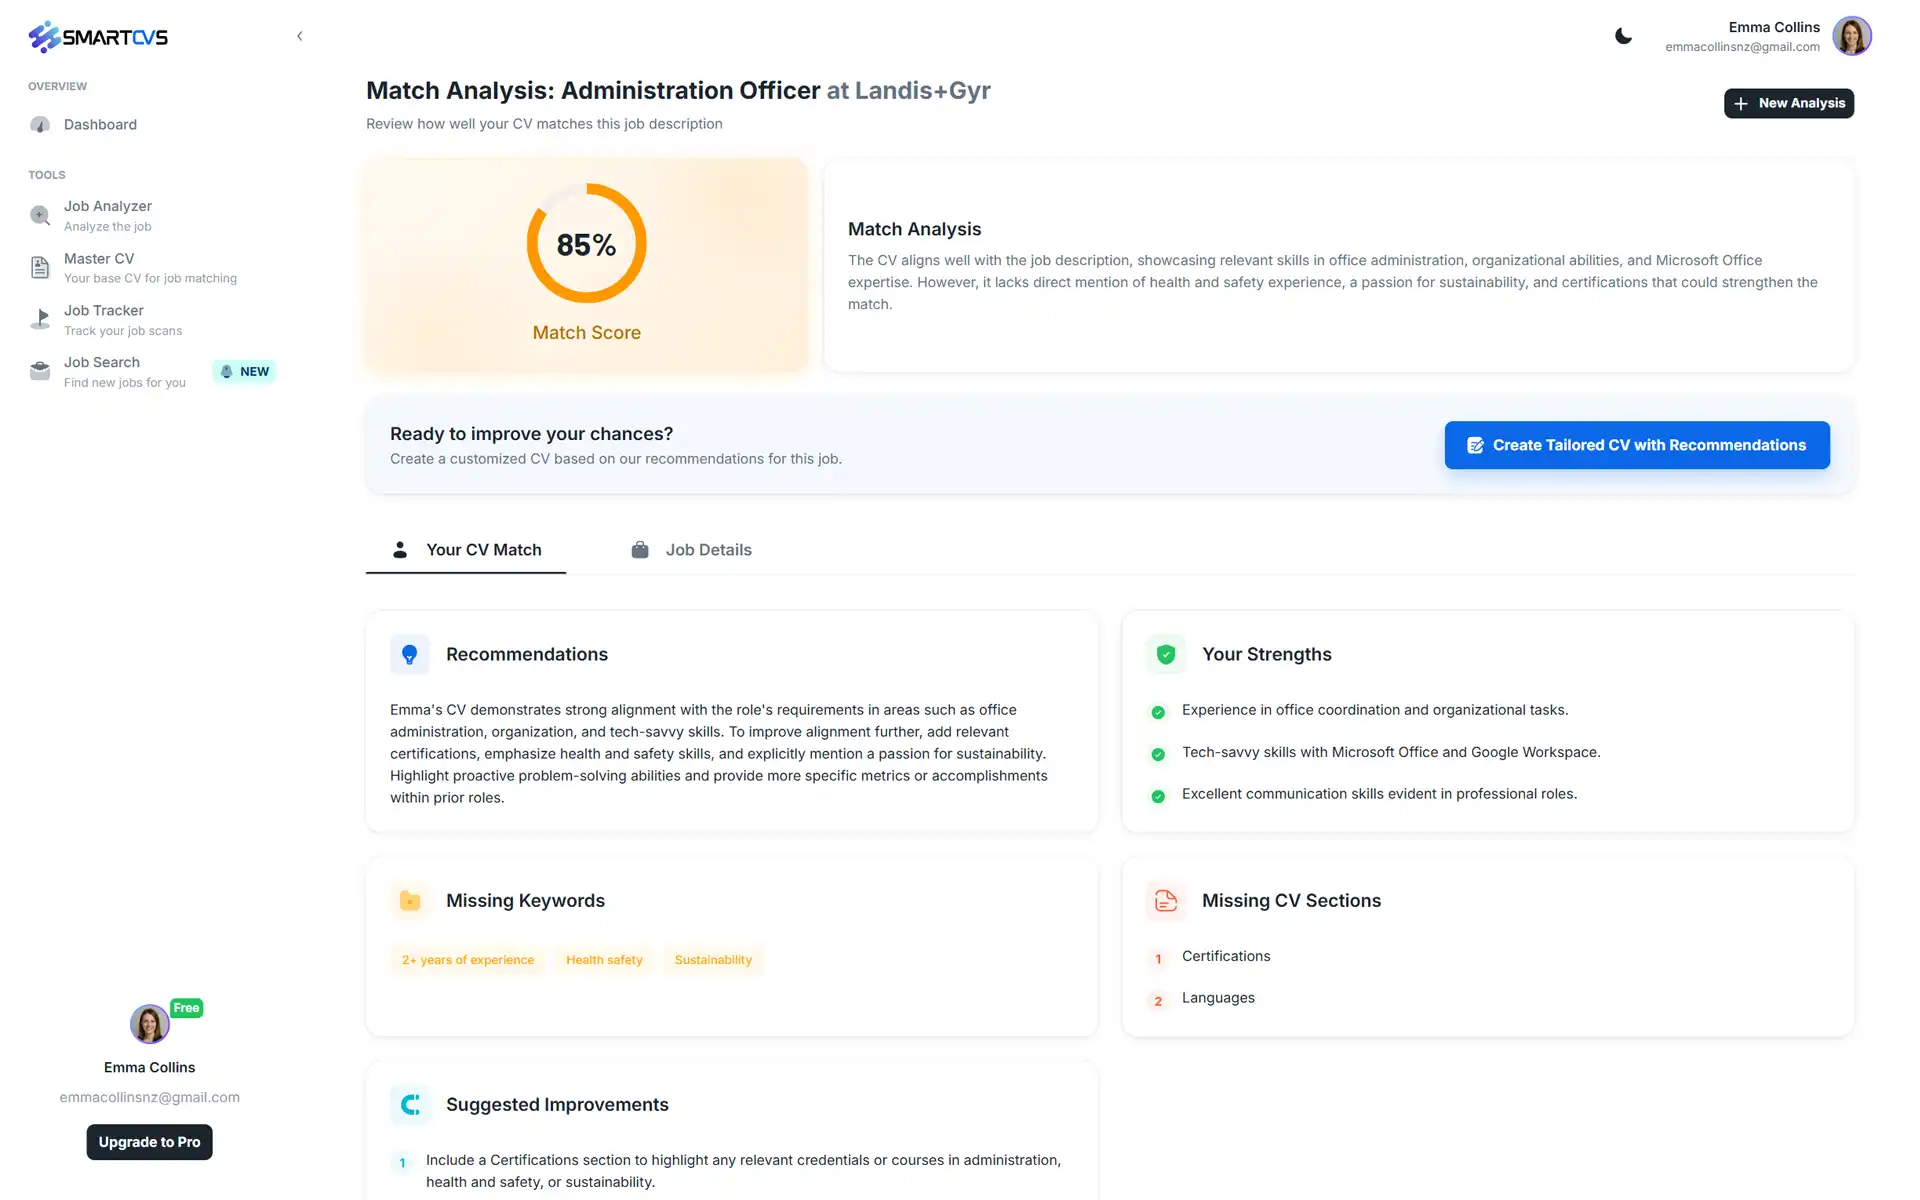Select the Job Analyzer tool icon

pyautogui.click(x=40, y=215)
